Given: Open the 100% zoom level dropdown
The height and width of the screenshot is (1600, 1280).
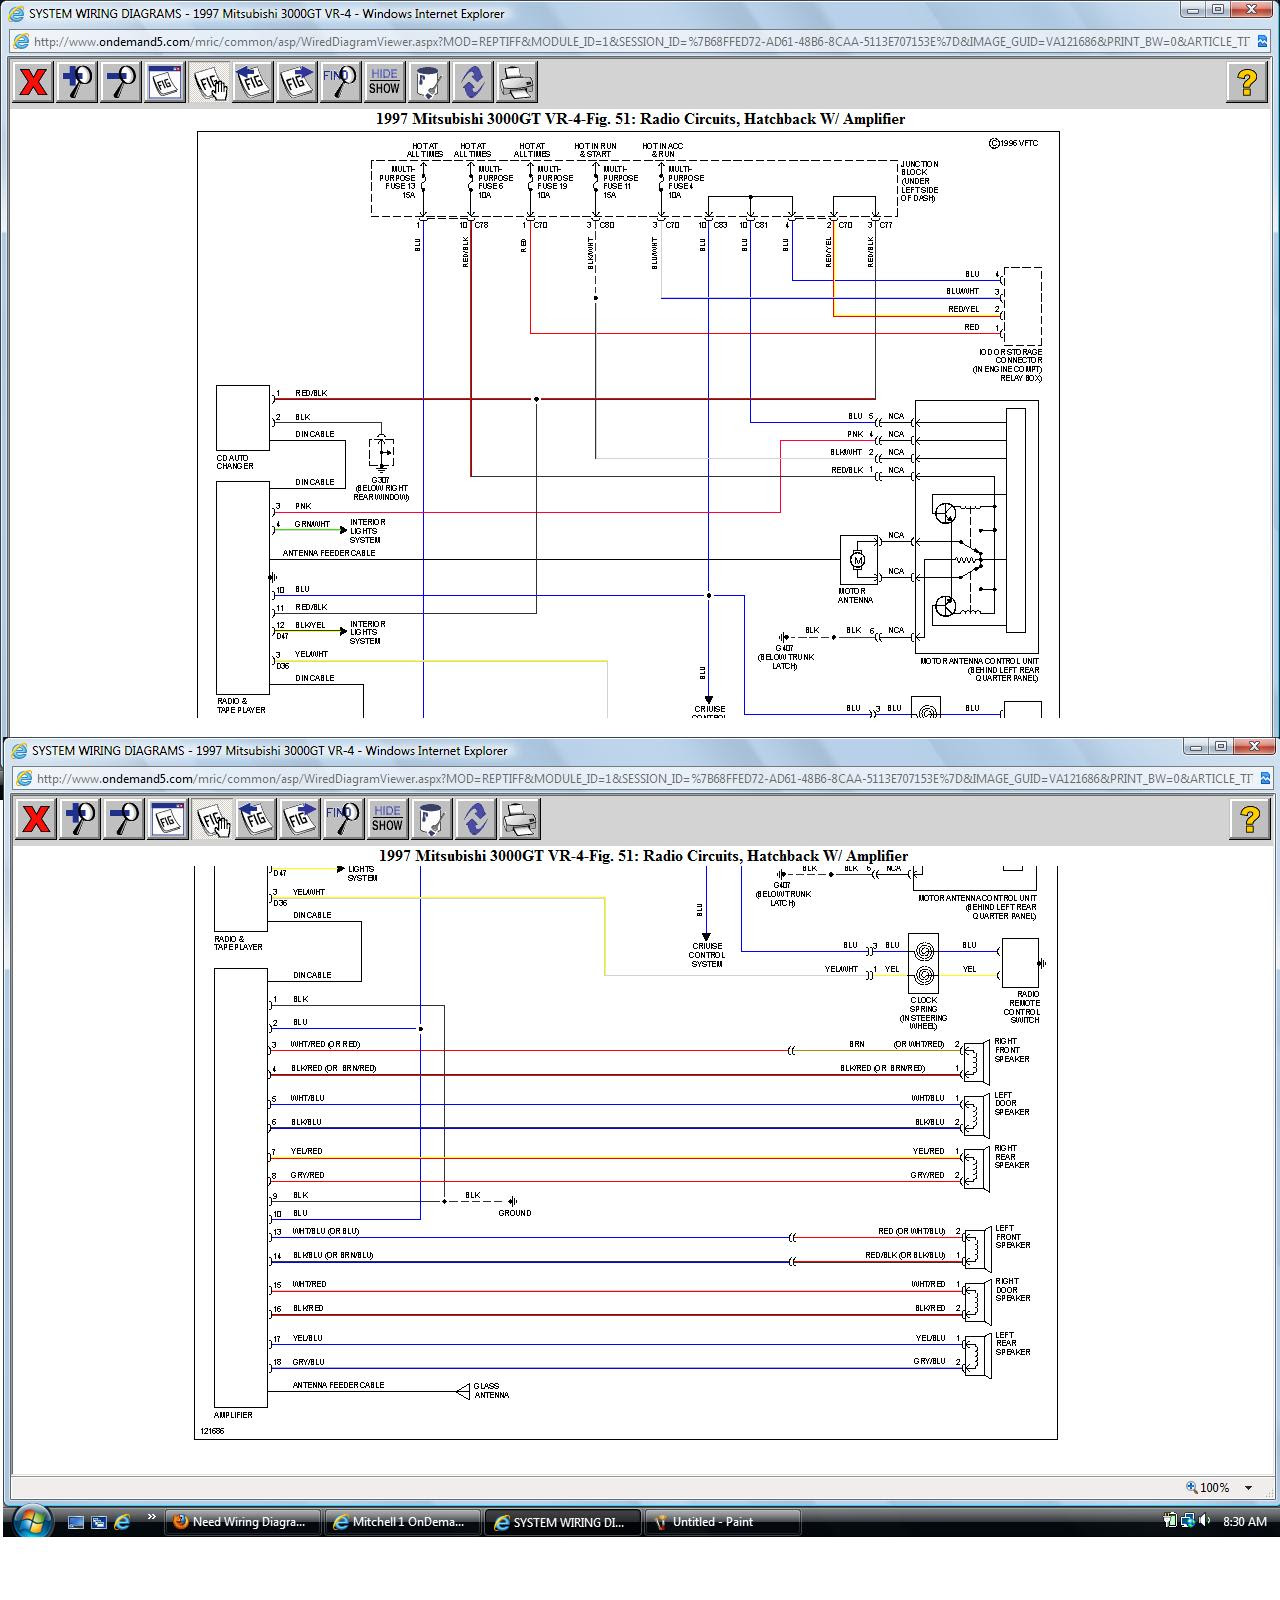Looking at the screenshot, I should [1248, 1488].
